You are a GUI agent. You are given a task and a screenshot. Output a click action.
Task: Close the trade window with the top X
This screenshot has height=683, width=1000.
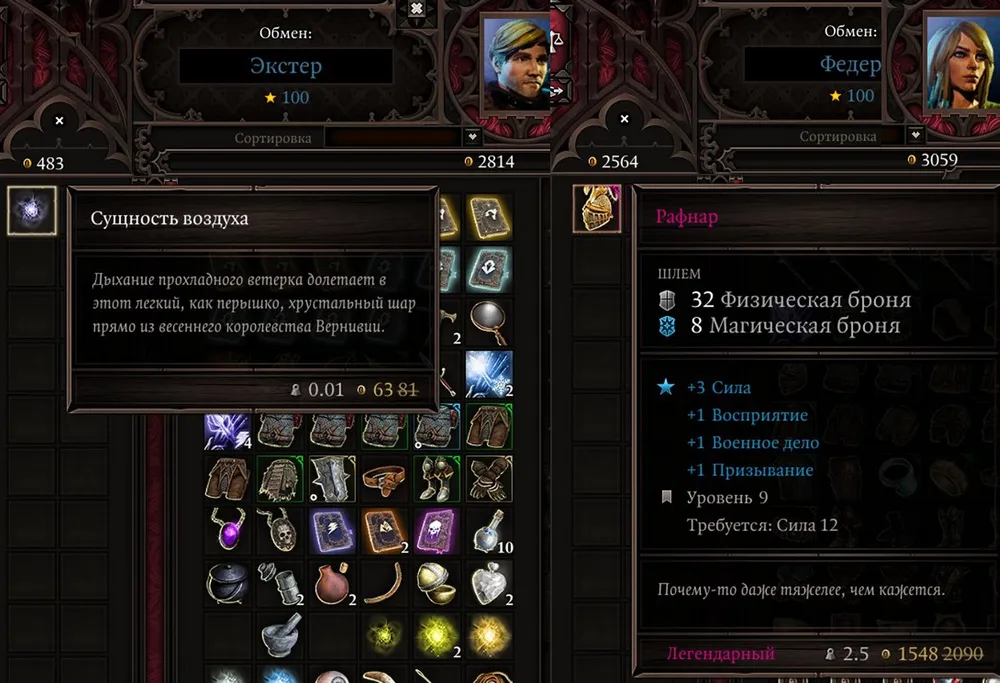coord(416,8)
